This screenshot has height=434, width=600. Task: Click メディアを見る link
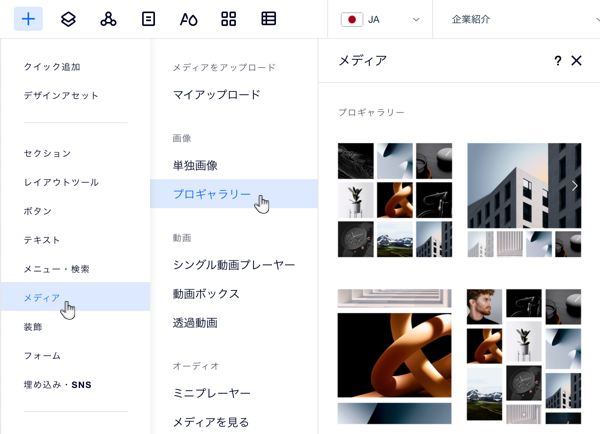click(210, 422)
